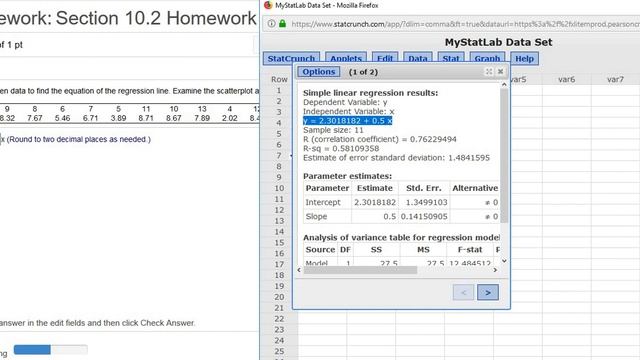Open the Stat menu
This screenshot has width=640, height=360.
[451, 58]
